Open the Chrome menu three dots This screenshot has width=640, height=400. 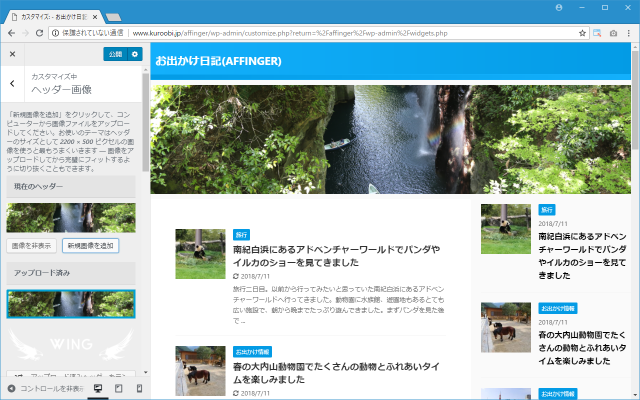629,33
